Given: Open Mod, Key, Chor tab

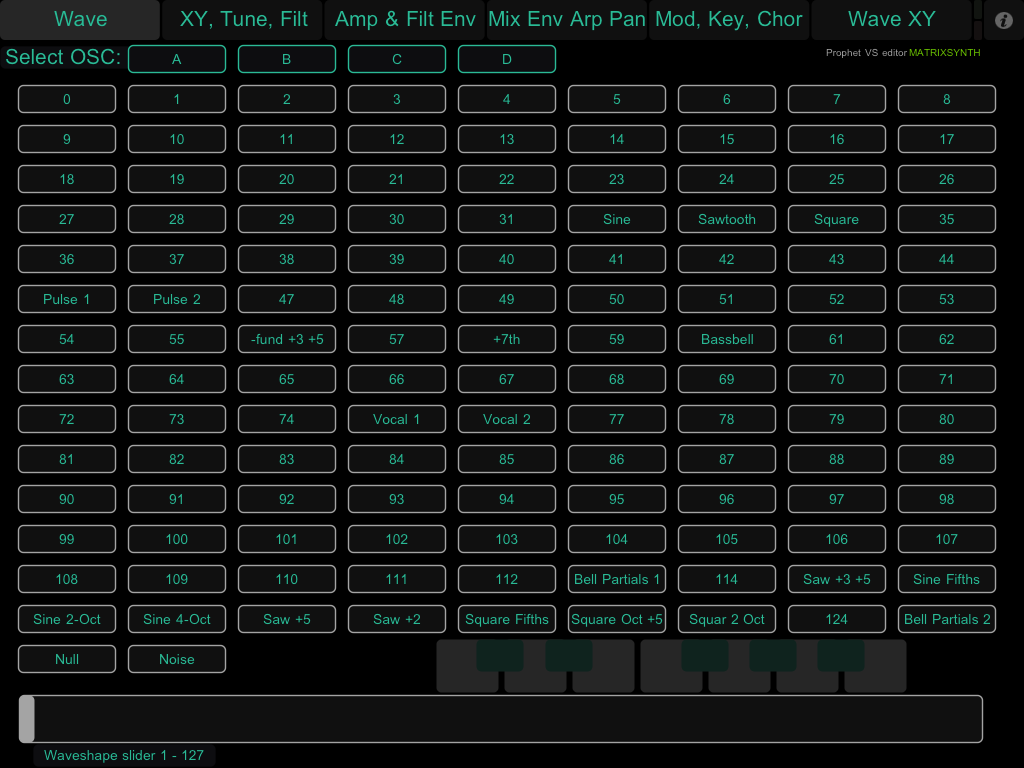Looking at the screenshot, I should click(729, 20).
